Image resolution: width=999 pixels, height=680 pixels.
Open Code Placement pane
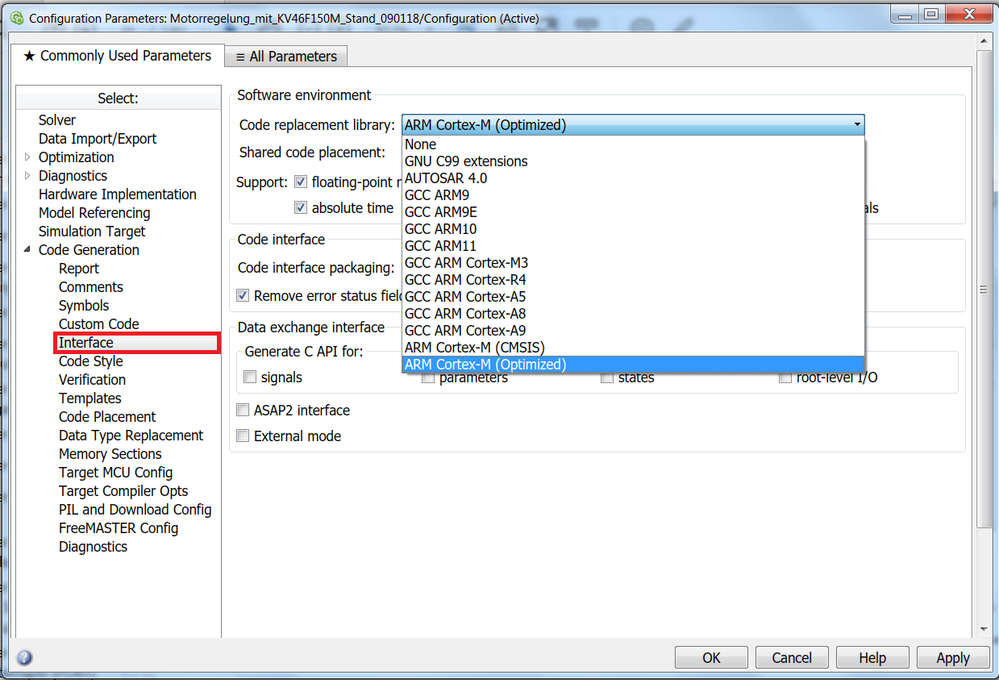pyautogui.click(x=107, y=416)
